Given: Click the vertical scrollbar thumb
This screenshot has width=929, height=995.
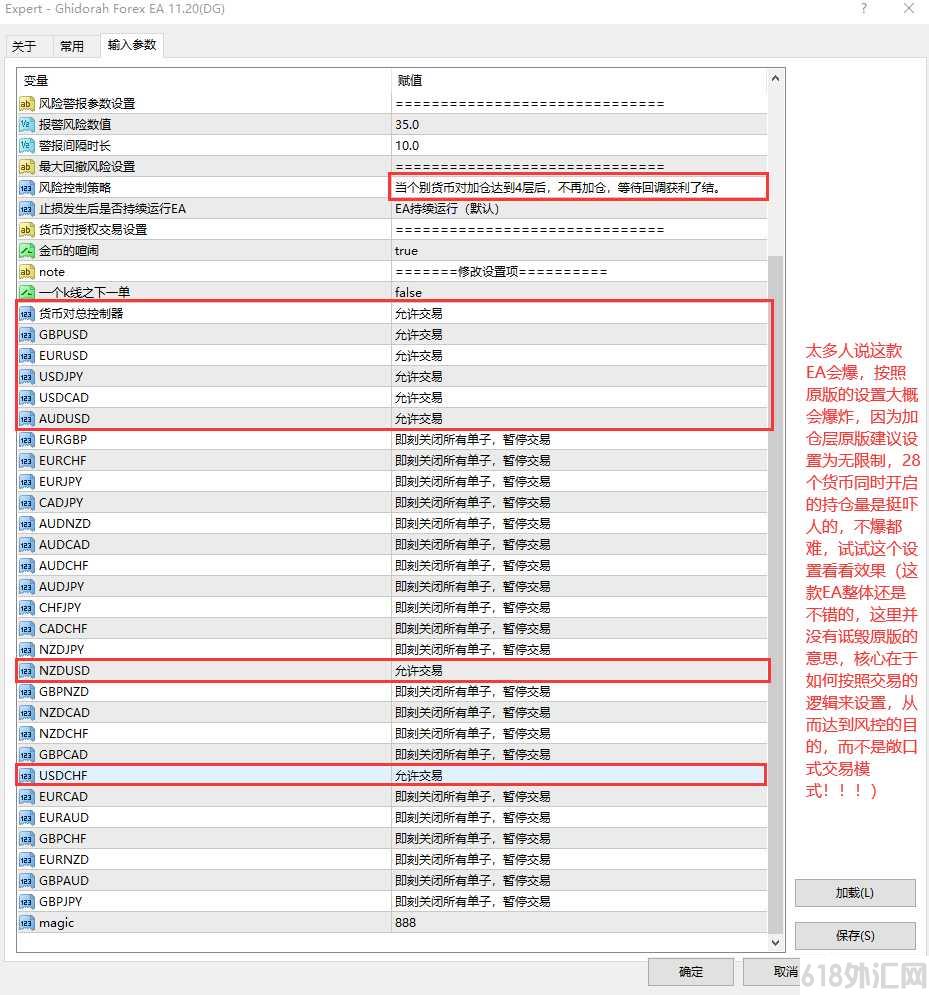Looking at the screenshot, I should [775, 594].
